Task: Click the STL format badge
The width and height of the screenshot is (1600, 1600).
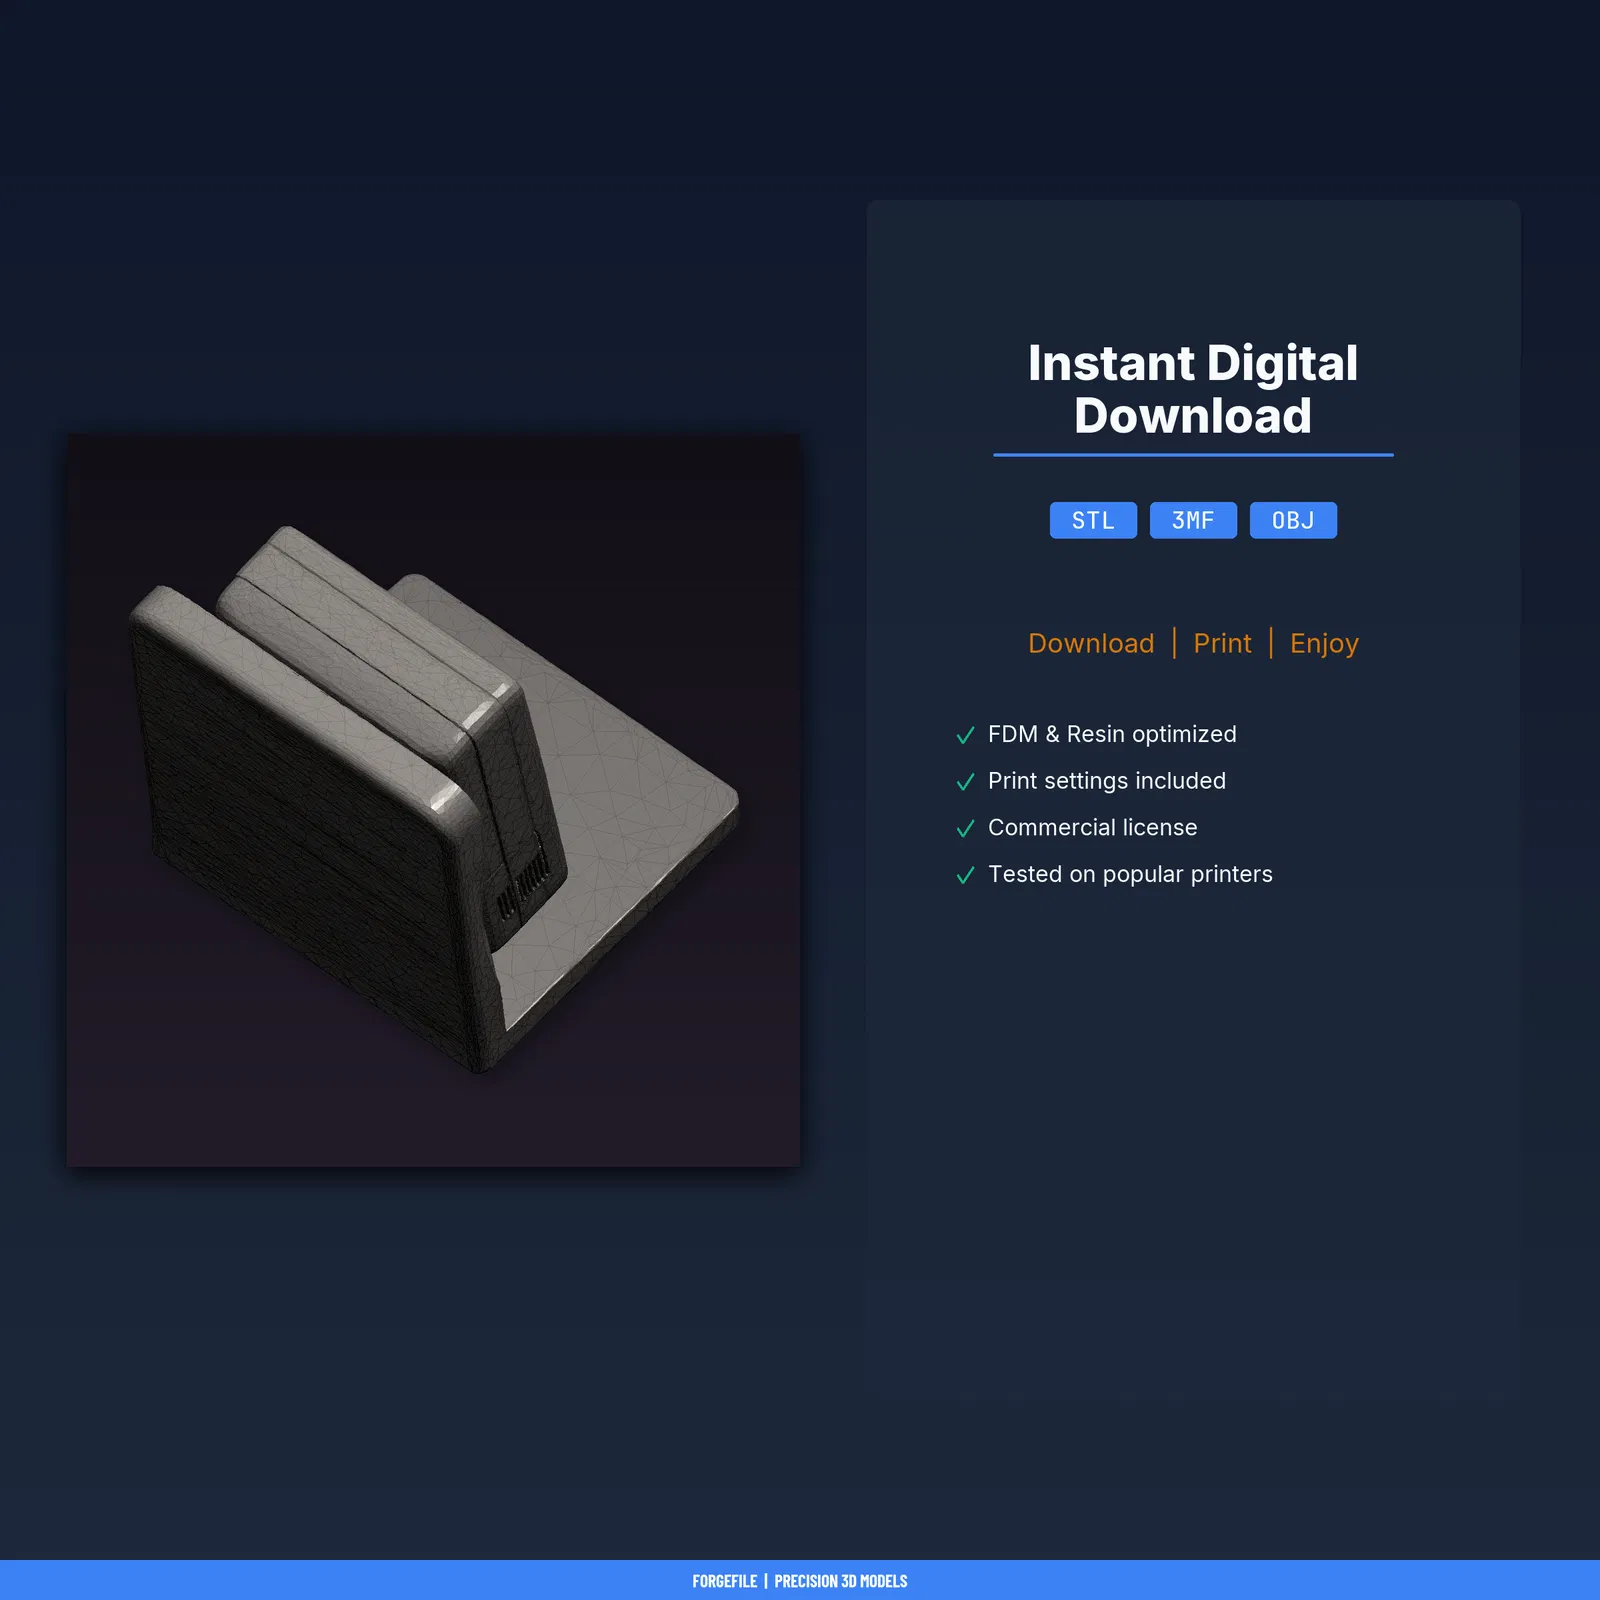Action: pos(1093,520)
